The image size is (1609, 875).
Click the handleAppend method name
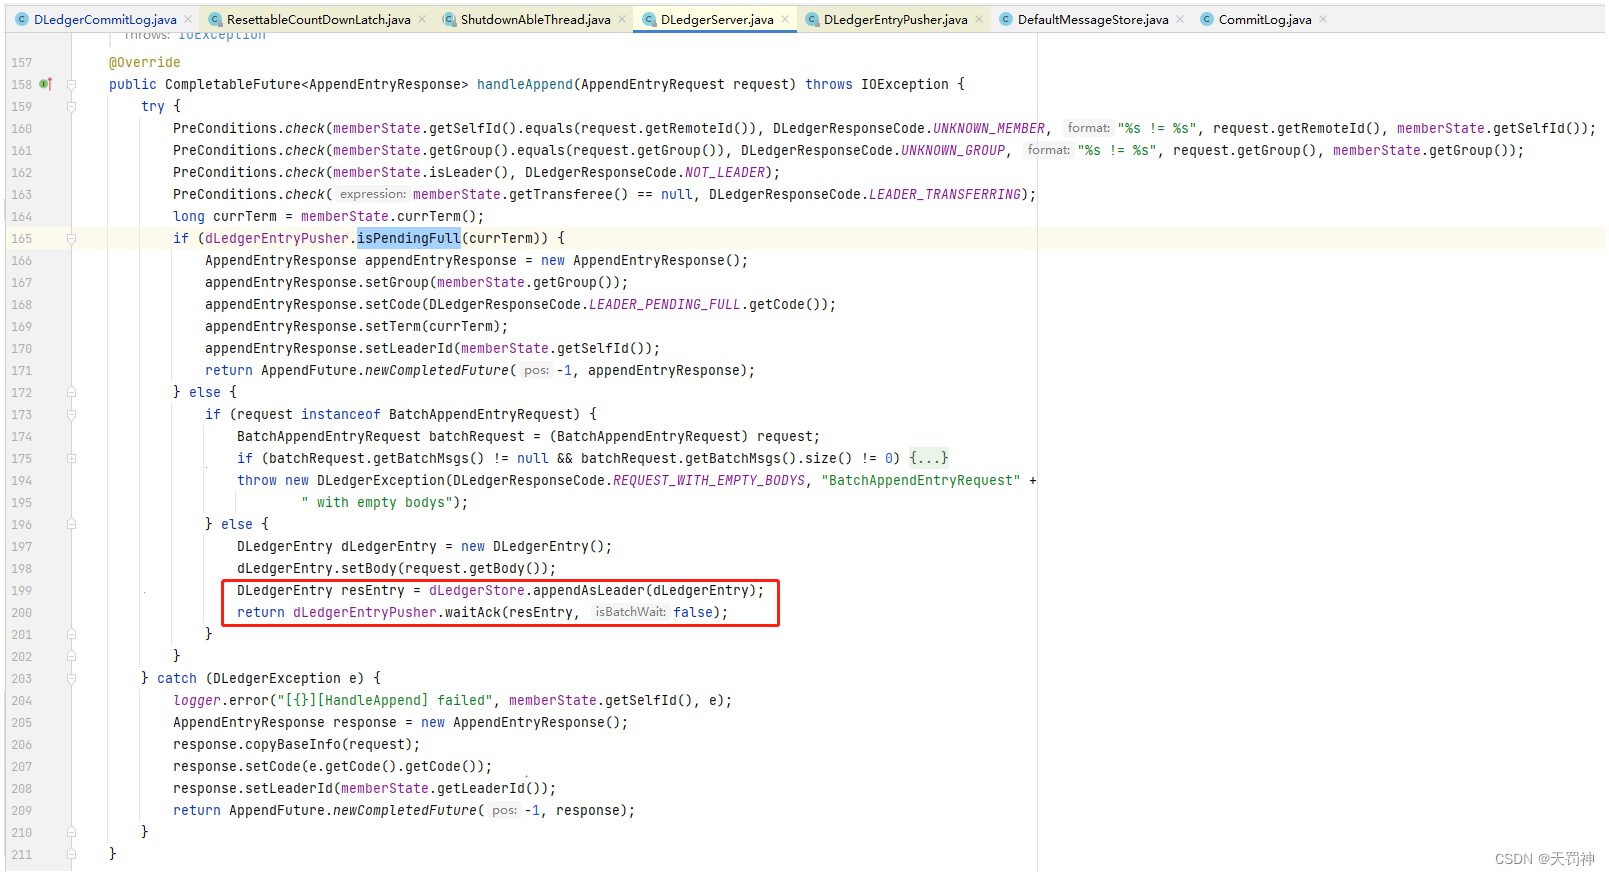[525, 84]
